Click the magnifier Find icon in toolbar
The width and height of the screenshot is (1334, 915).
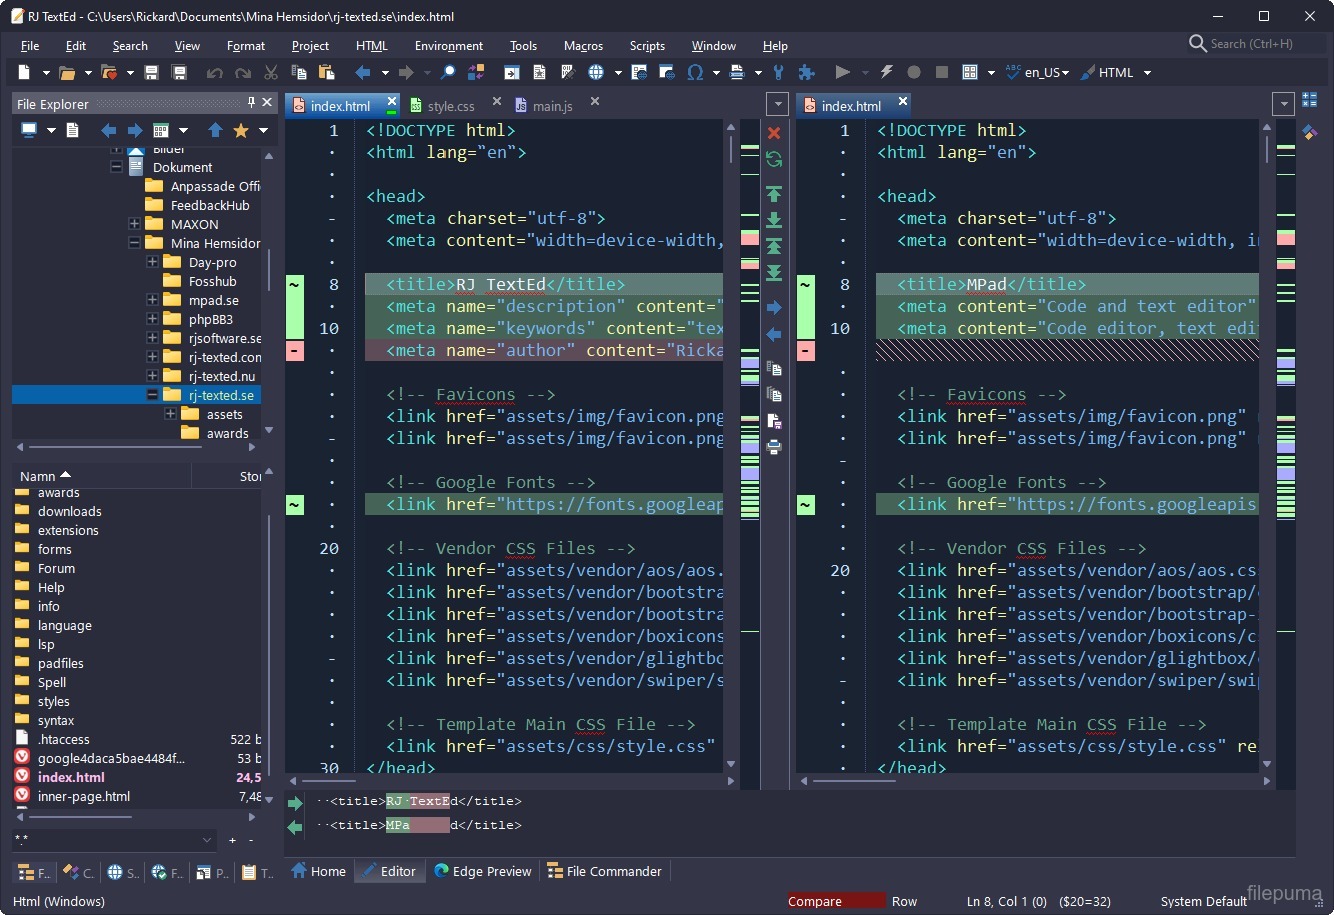point(449,72)
